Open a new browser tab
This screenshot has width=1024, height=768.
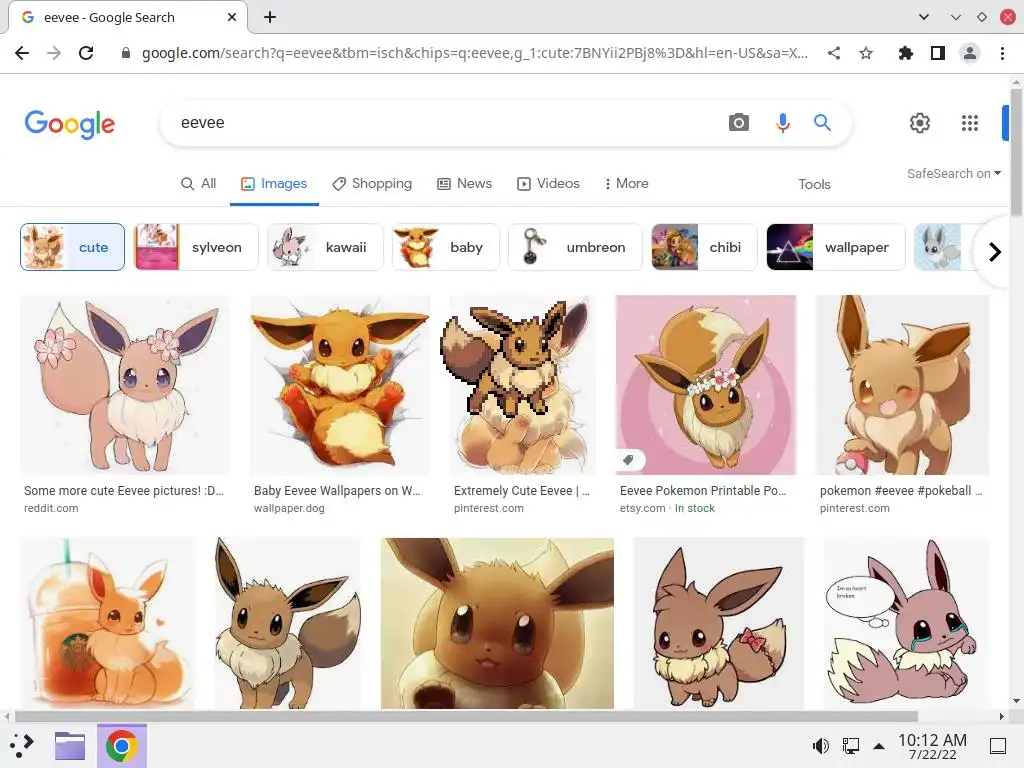(x=270, y=17)
